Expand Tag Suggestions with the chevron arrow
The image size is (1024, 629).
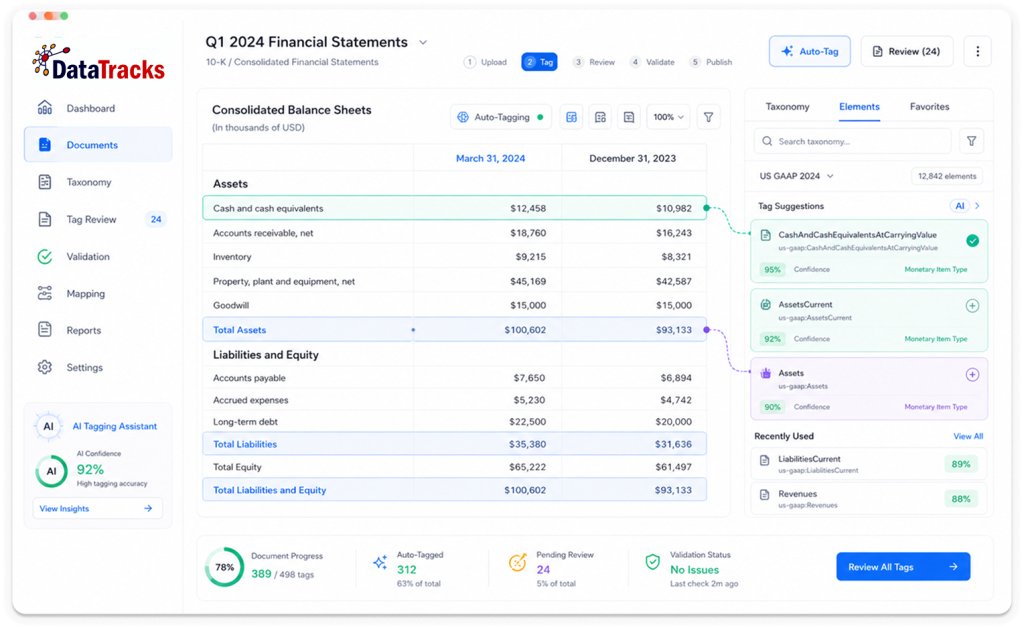point(978,206)
